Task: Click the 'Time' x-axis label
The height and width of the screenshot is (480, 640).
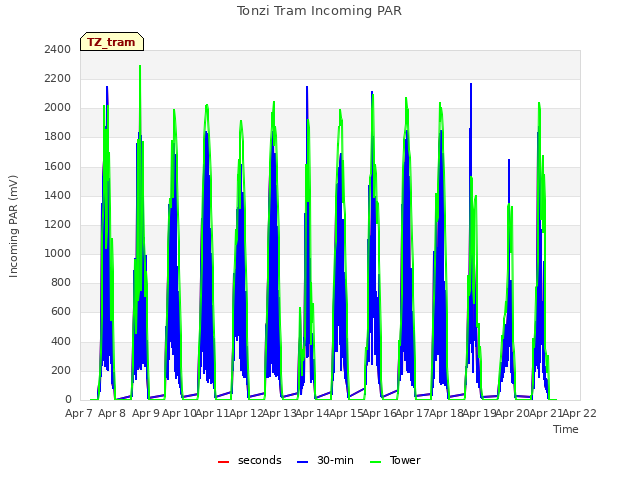Action: click(566, 429)
